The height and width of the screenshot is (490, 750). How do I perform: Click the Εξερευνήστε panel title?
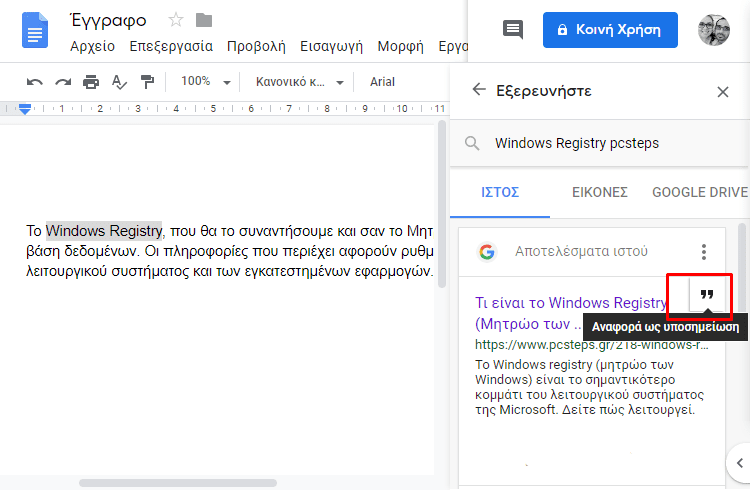pos(544,90)
